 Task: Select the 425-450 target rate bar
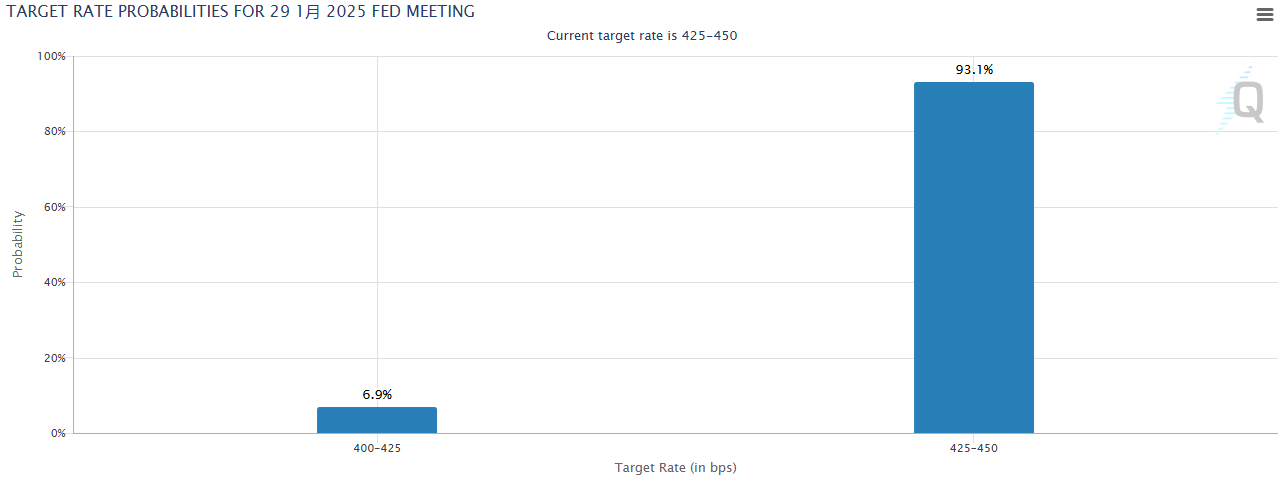click(973, 258)
